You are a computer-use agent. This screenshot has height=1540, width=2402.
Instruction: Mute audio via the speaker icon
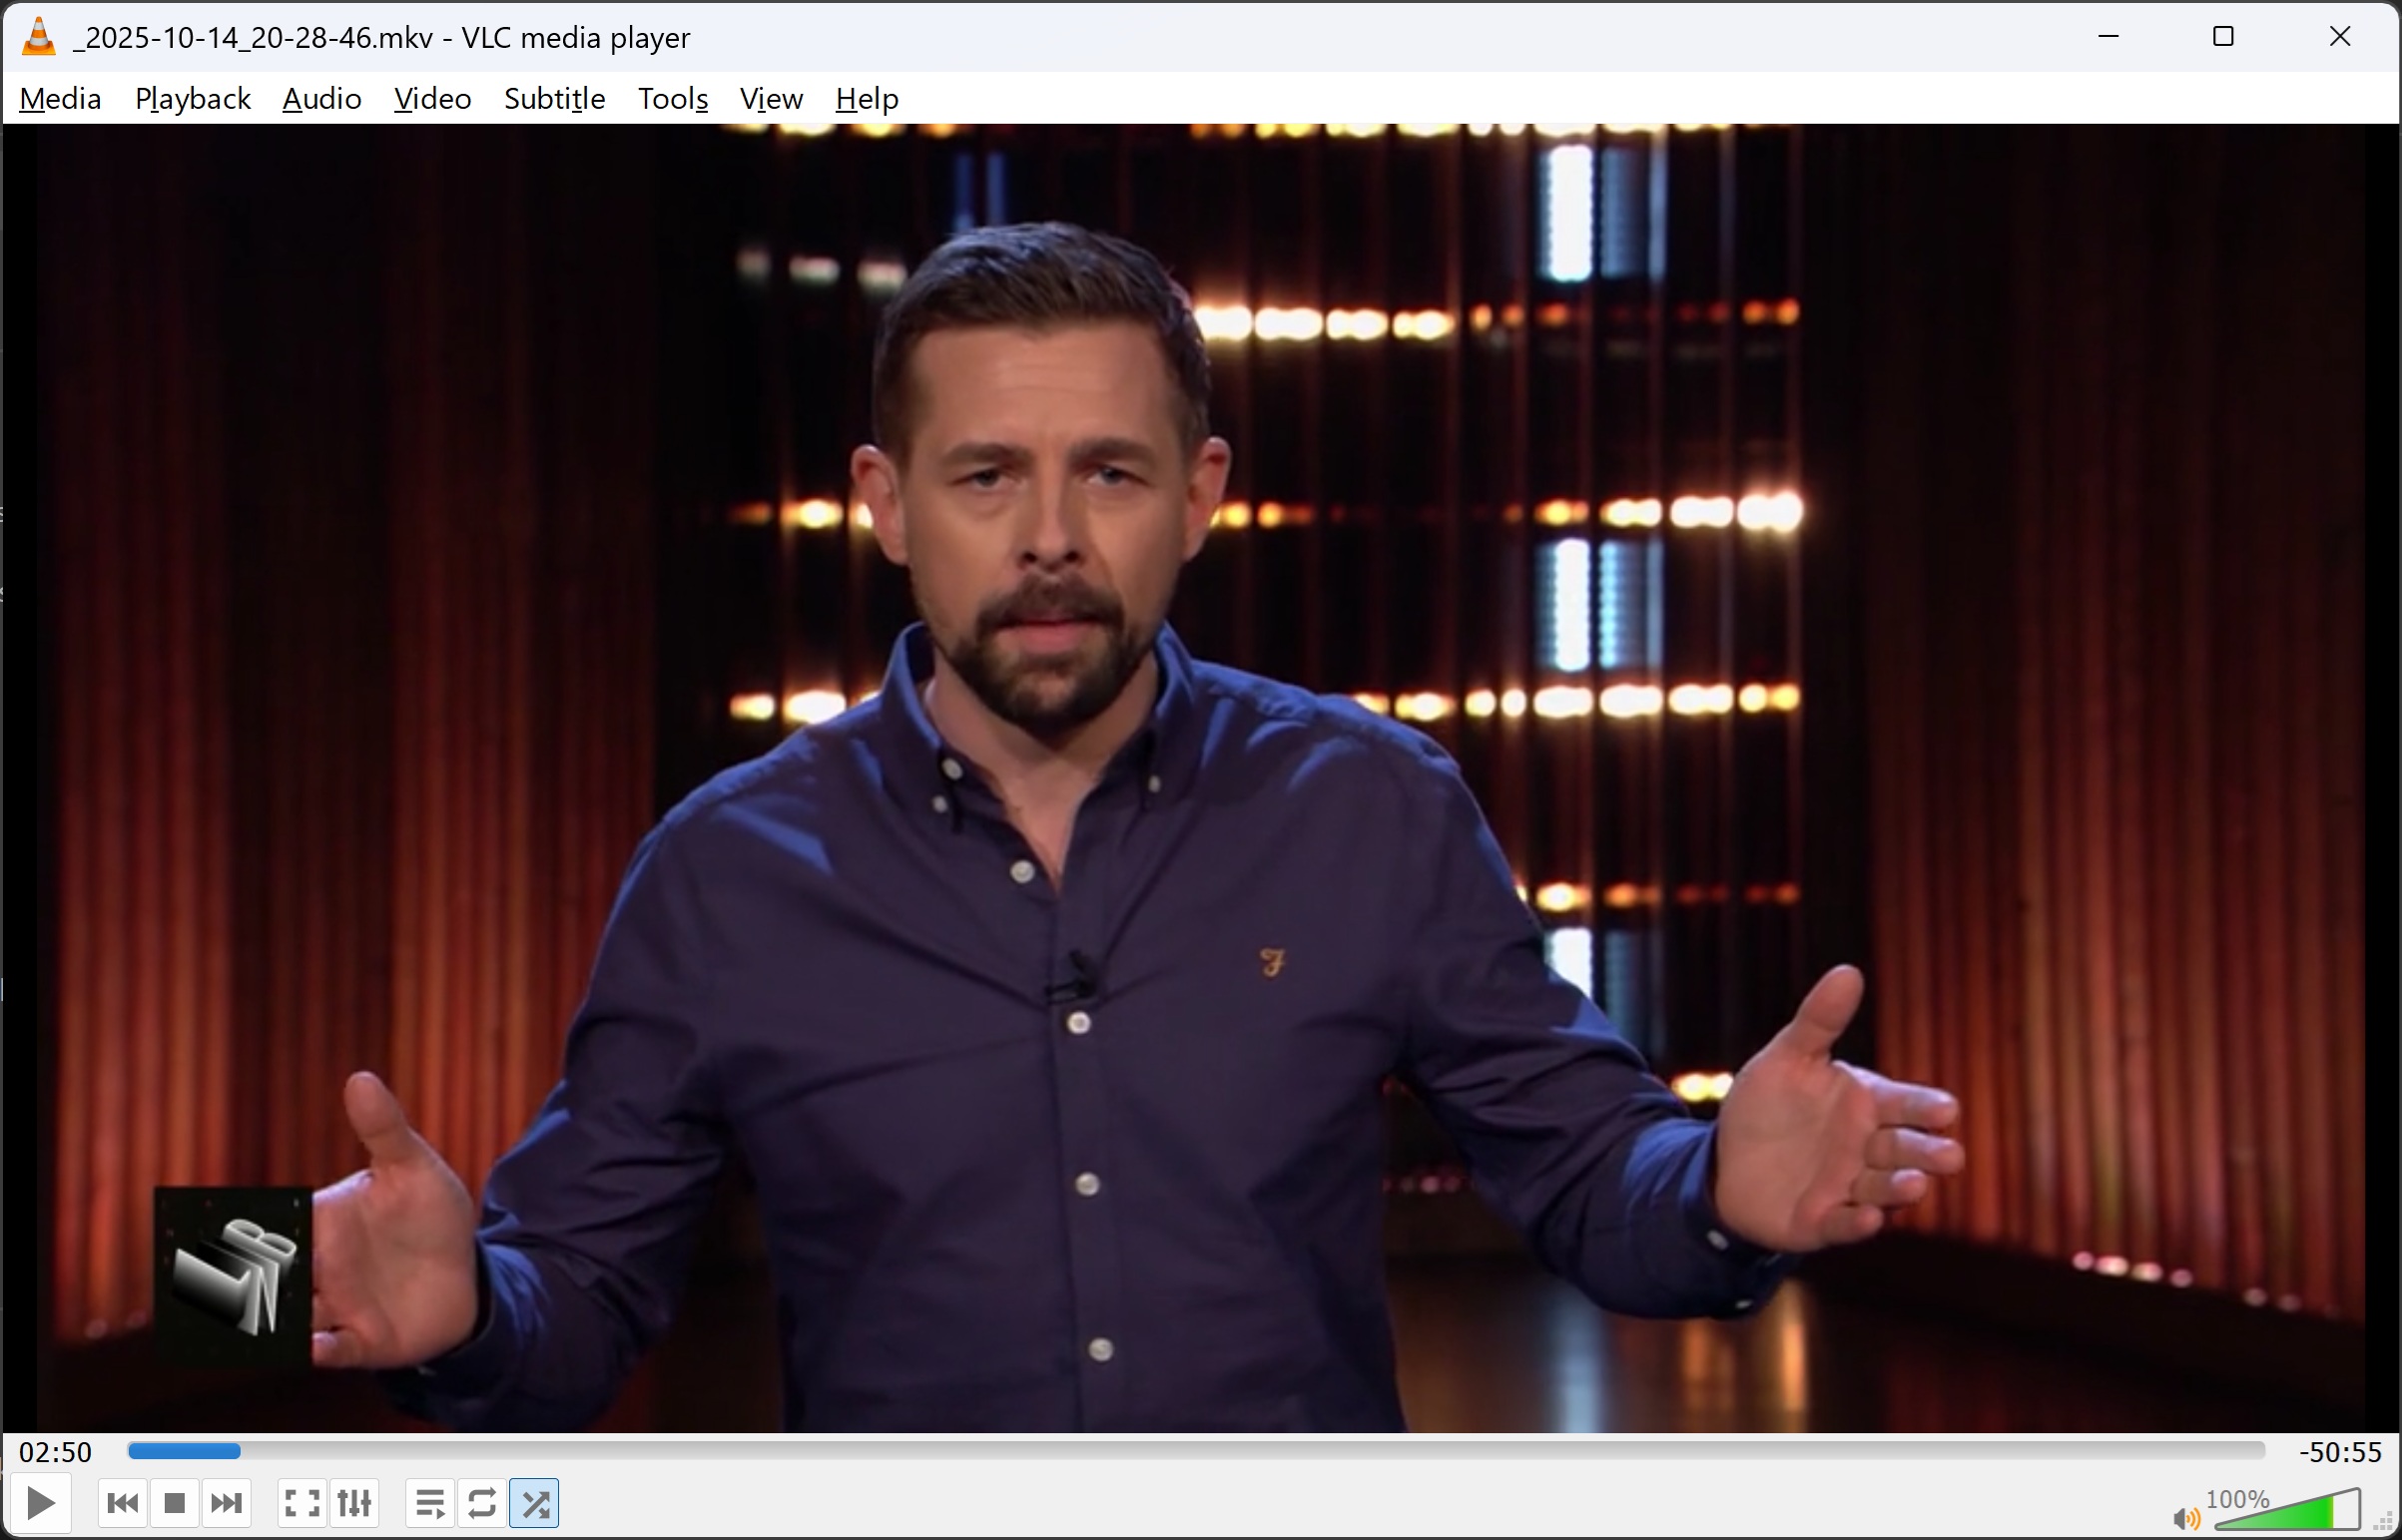pyautogui.click(x=2186, y=1520)
